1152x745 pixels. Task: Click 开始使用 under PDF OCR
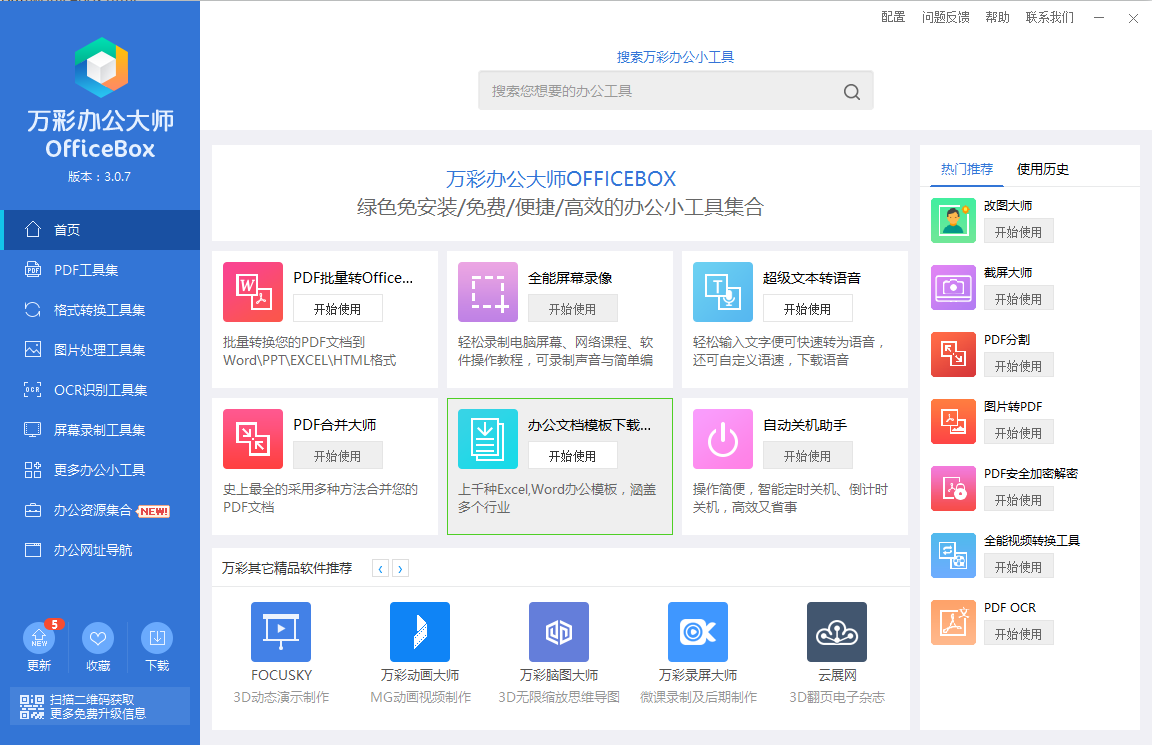pos(1018,633)
